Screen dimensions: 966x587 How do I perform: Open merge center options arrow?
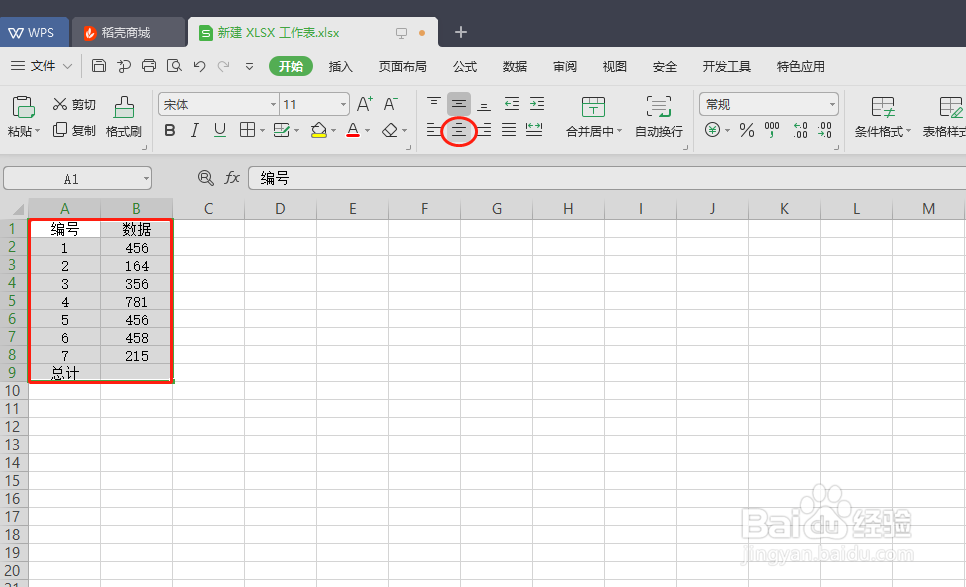click(x=619, y=131)
